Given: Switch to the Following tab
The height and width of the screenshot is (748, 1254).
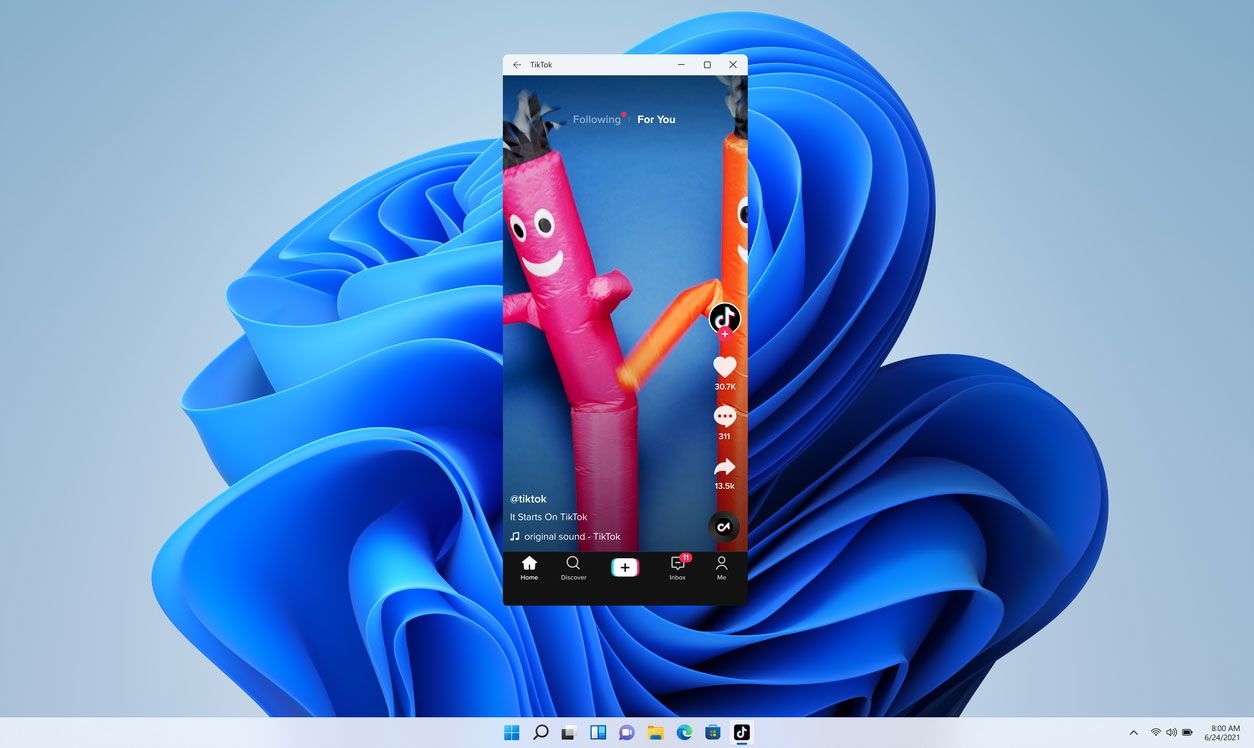Looking at the screenshot, I should (x=597, y=119).
